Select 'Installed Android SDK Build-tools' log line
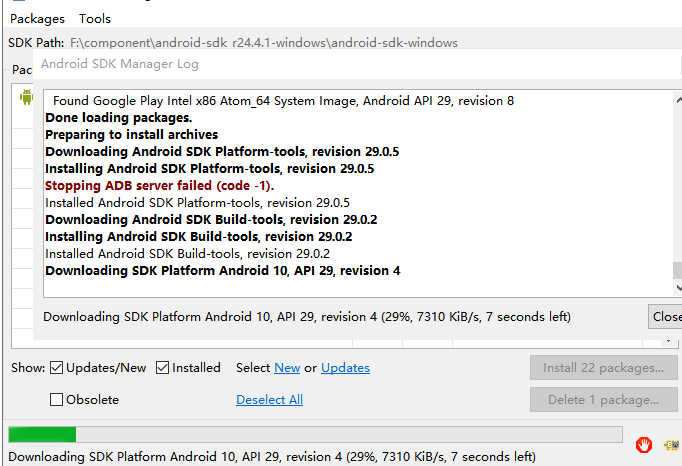 pos(187,254)
